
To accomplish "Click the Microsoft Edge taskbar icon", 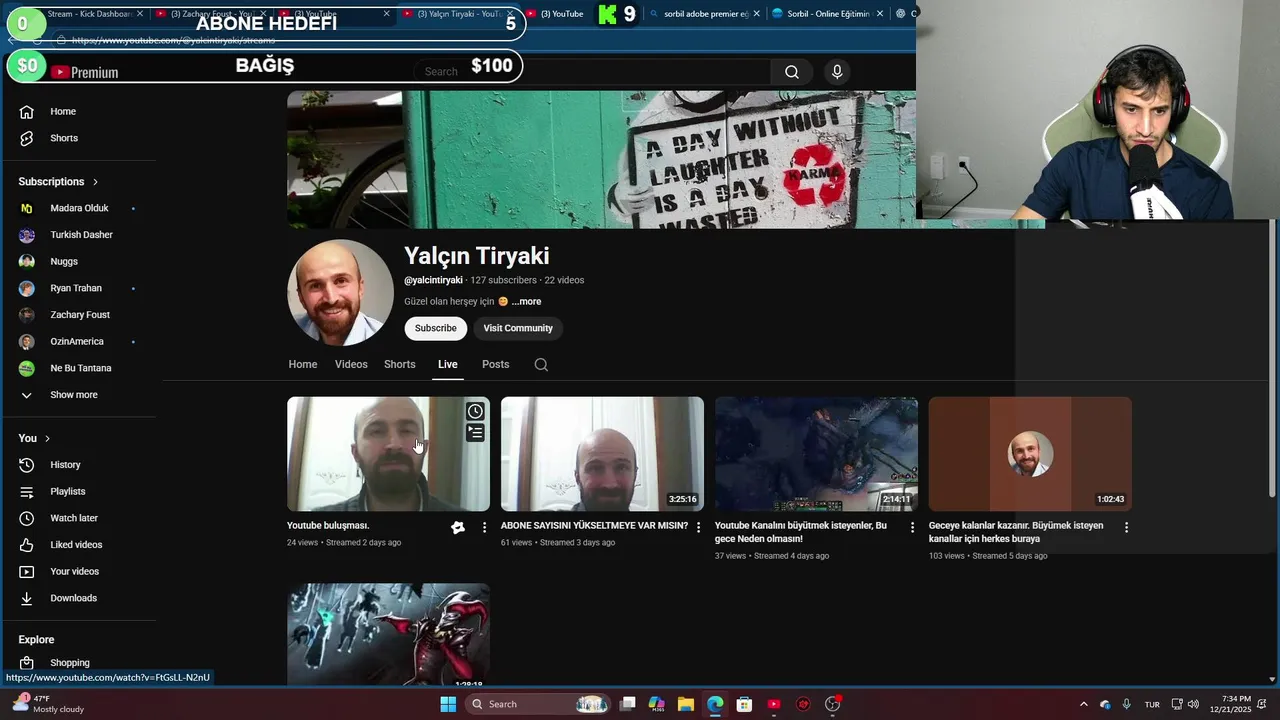I will coord(715,704).
